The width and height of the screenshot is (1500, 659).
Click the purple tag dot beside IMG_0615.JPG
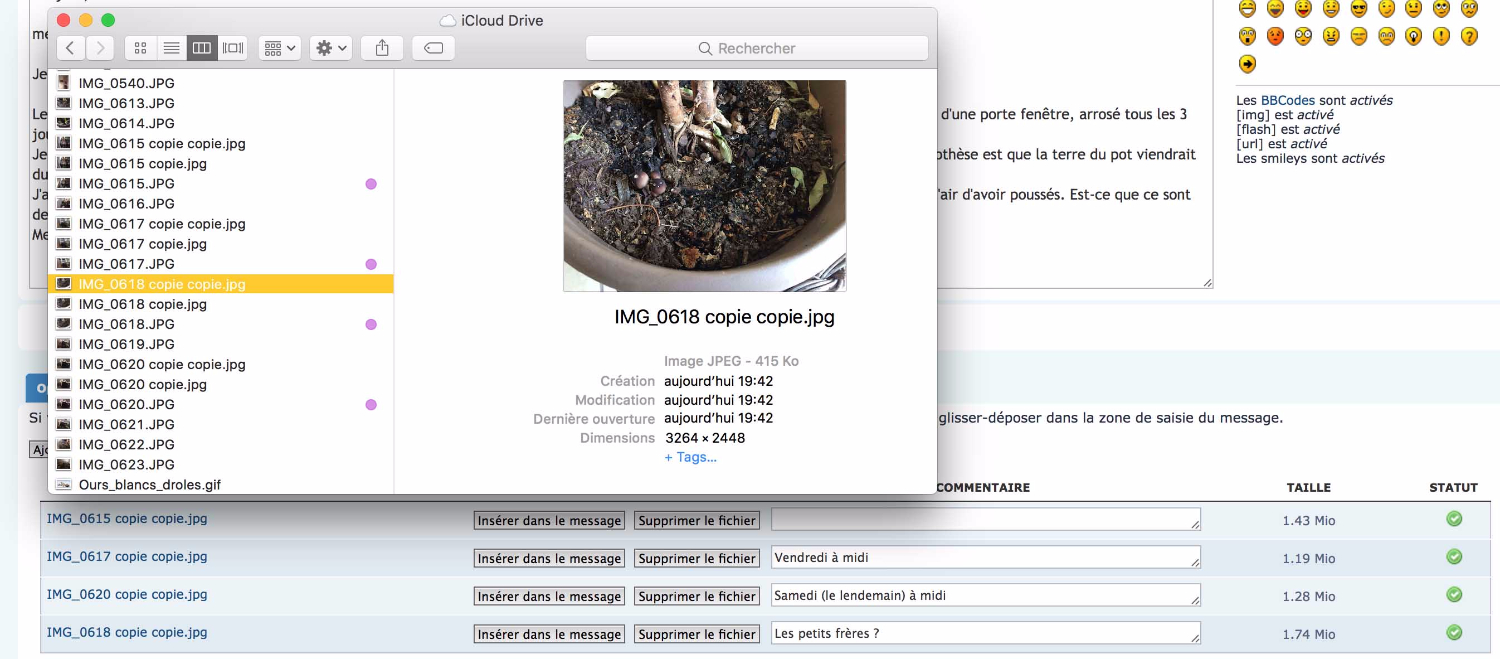click(371, 184)
